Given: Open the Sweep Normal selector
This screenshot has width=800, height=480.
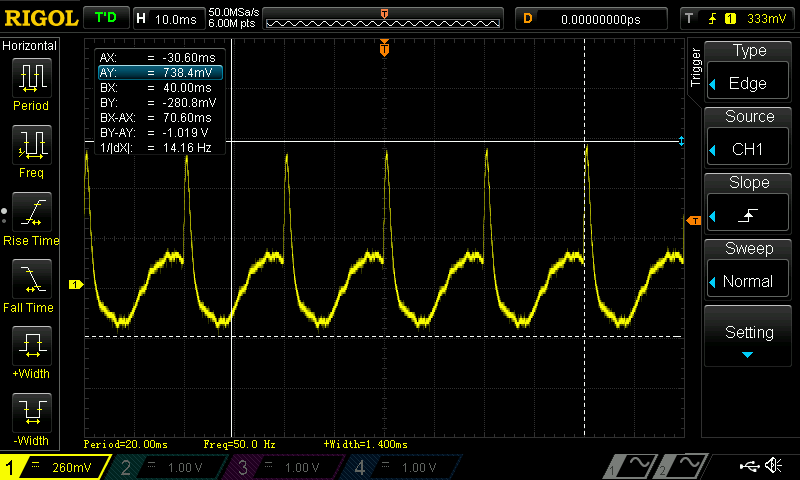Looking at the screenshot, I should (x=749, y=271).
